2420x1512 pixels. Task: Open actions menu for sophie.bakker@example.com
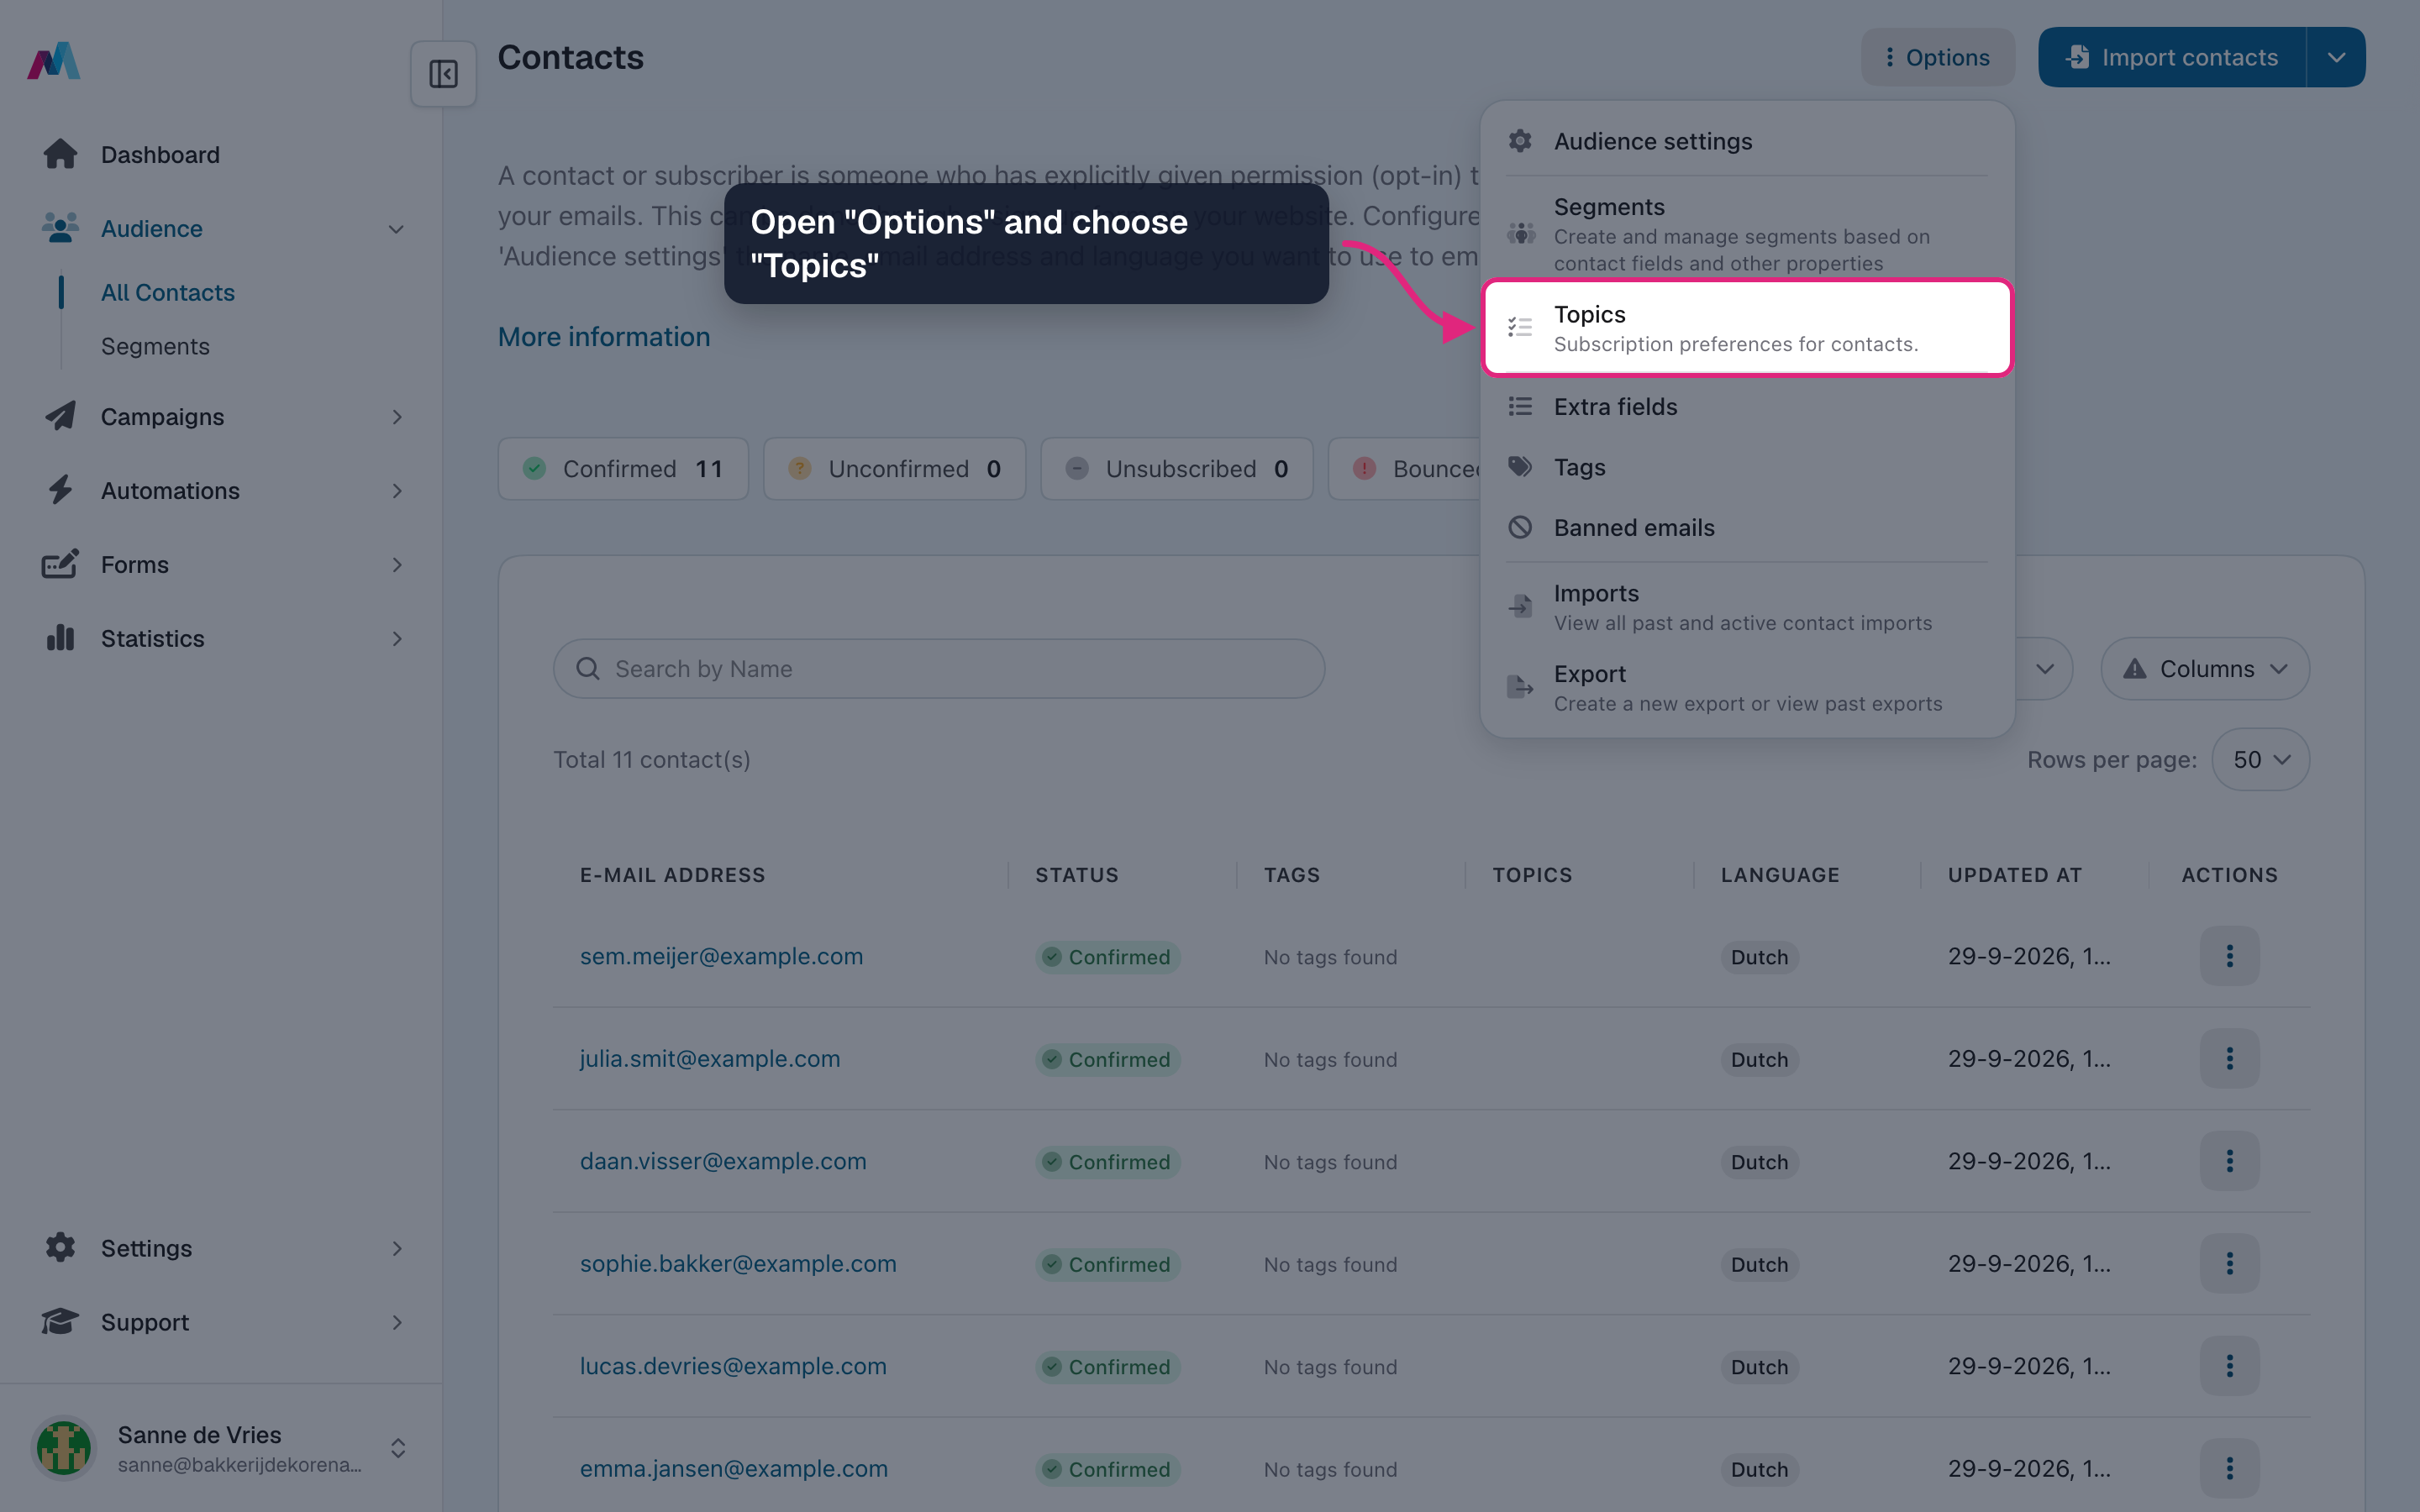point(2229,1263)
